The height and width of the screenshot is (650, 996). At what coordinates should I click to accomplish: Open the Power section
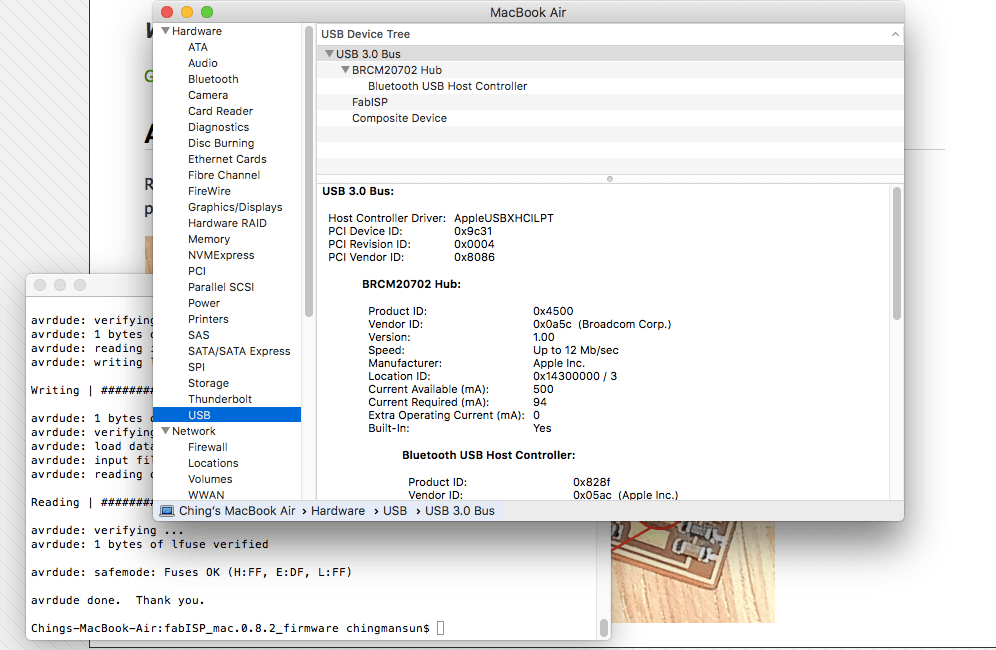203,303
